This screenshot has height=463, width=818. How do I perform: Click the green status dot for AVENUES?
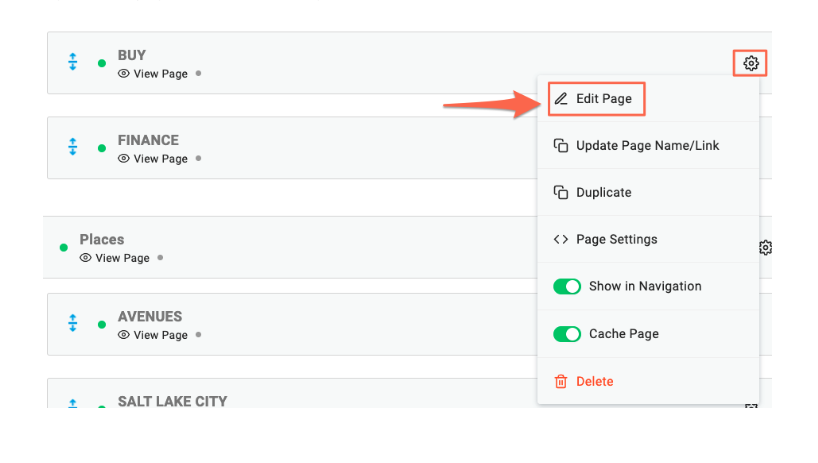[x=102, y=324]
